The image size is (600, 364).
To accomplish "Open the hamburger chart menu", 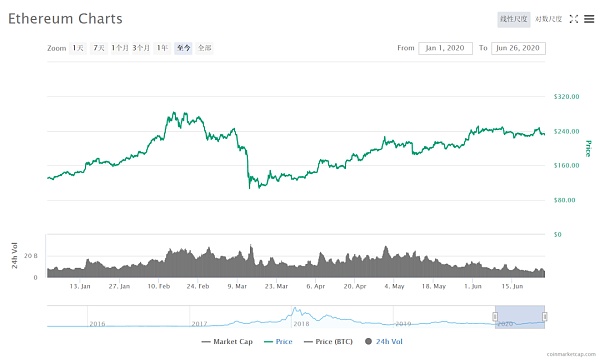I will [x=589, y=19].
